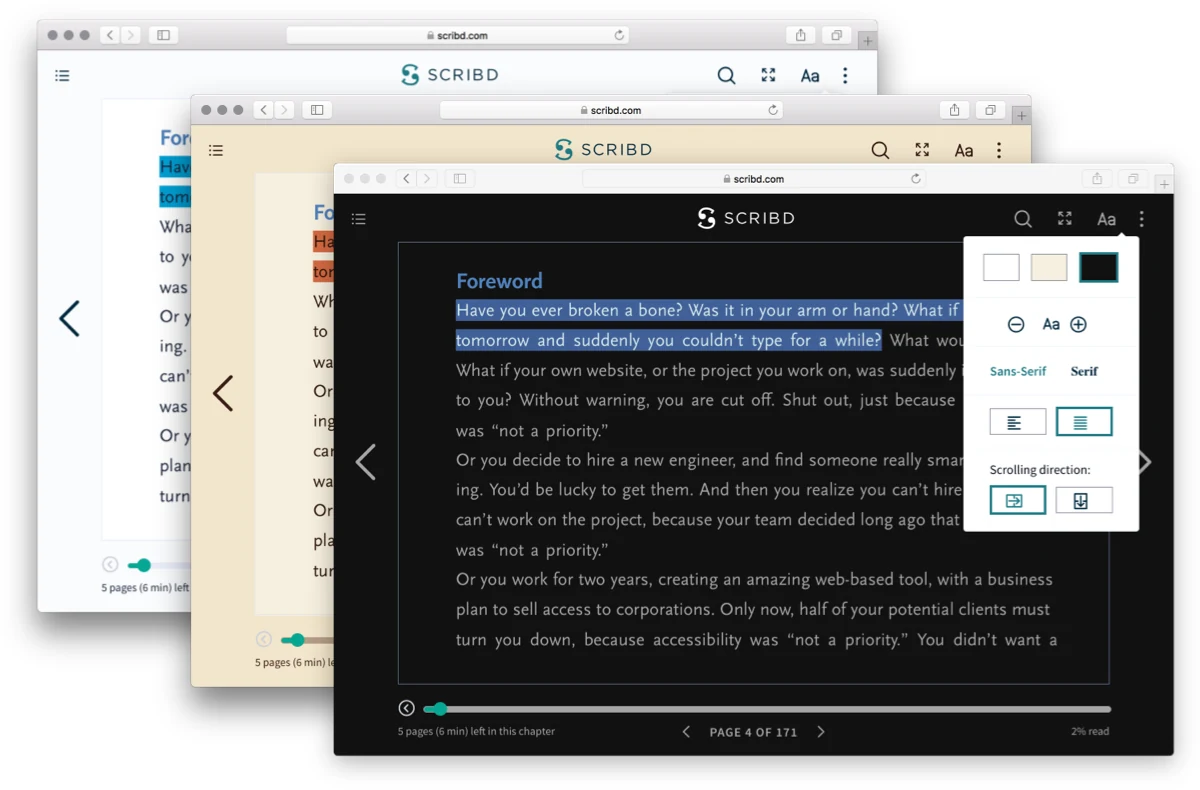Select the sepia background theme swatch
1200x790 pixels.
pos(1049,267)
